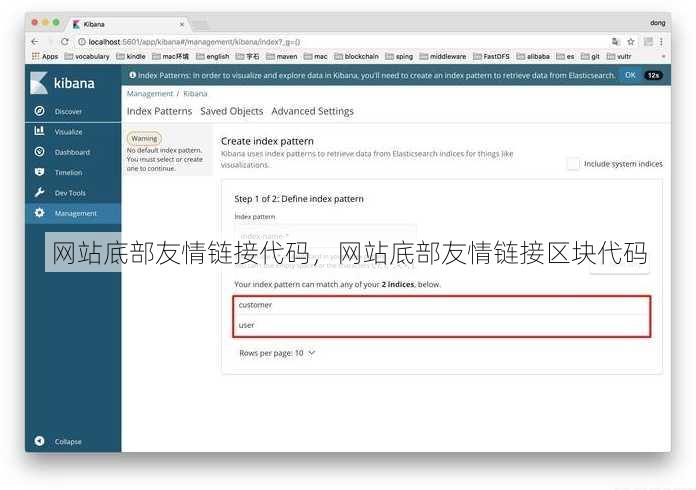Open the git bookmark folder
This screenshot has width=696, height=490.
[x=590, y=56]
